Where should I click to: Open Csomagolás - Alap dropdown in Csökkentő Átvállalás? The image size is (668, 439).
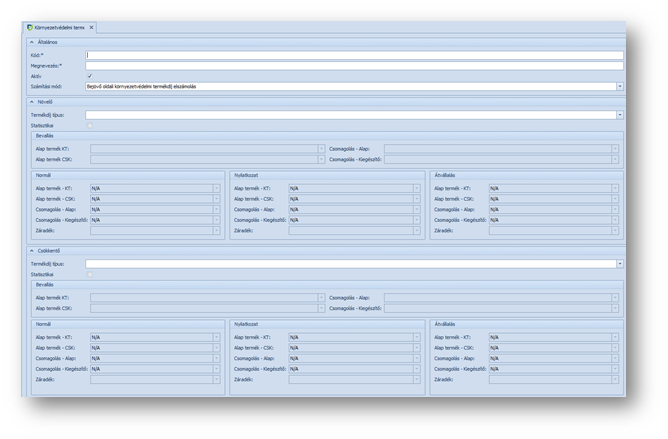tap(615, 358)
